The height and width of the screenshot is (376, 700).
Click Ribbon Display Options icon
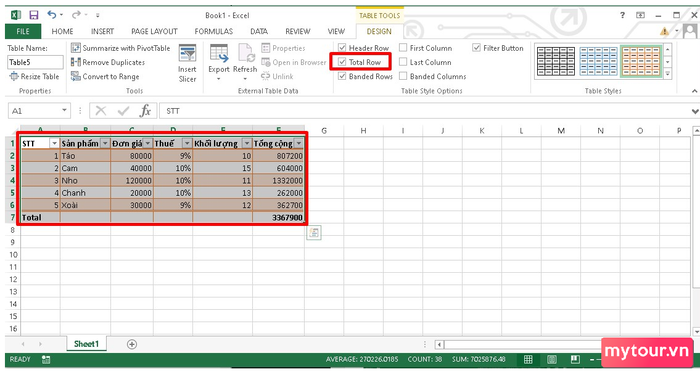click(640, 15)
